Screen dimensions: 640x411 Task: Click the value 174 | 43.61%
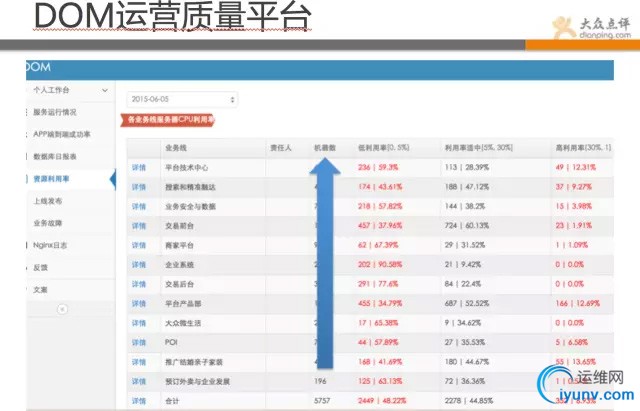[x=380, y=187]
